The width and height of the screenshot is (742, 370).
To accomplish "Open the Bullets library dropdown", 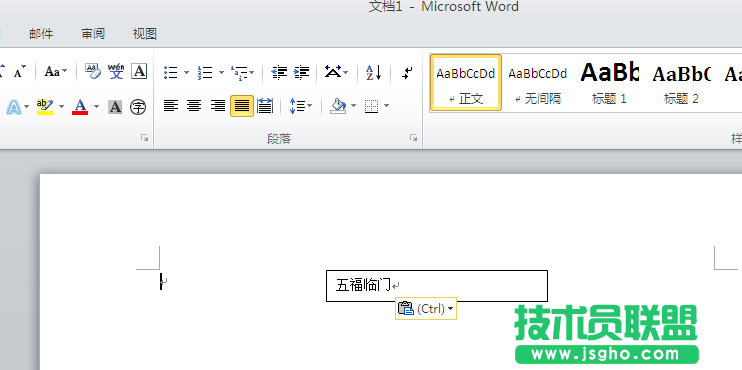I will [186, 72].
